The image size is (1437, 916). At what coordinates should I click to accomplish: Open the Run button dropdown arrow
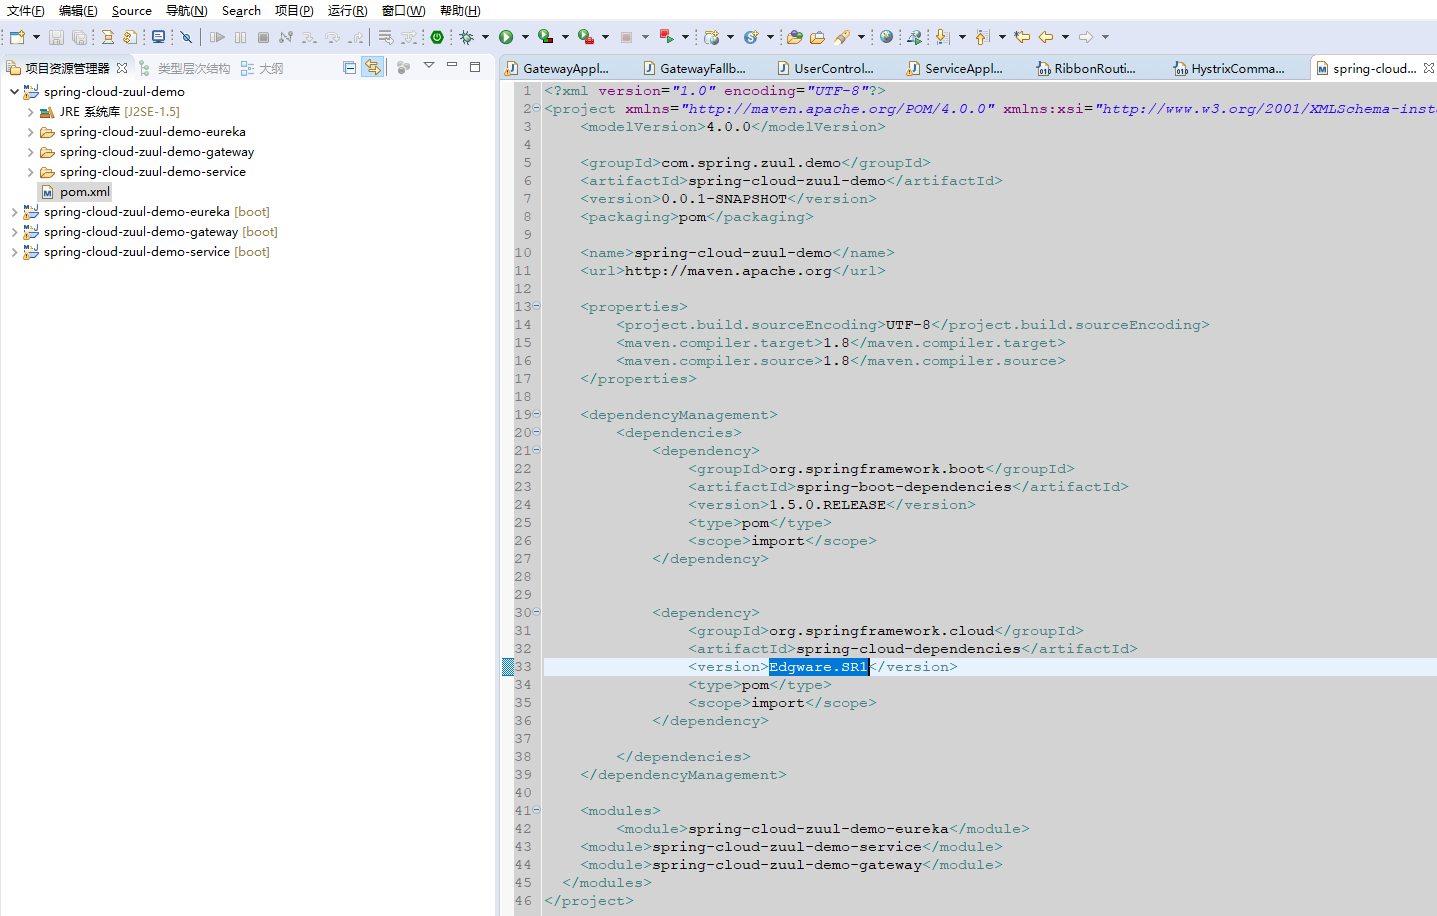(525, 37)
